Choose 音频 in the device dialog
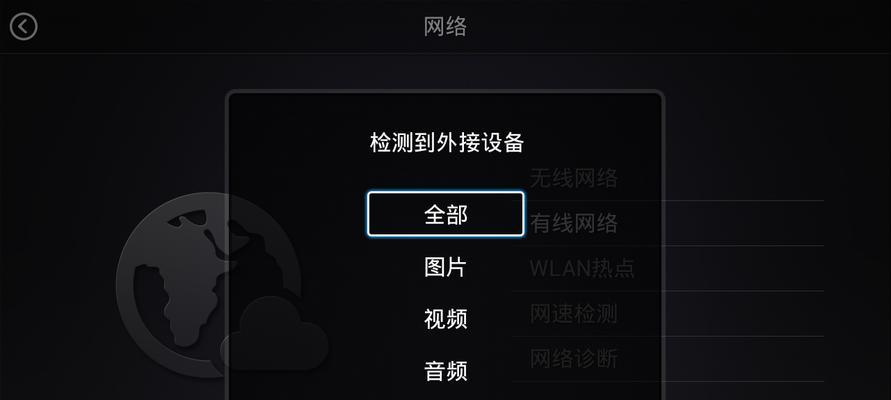891x400 pixels. [446, 370]
